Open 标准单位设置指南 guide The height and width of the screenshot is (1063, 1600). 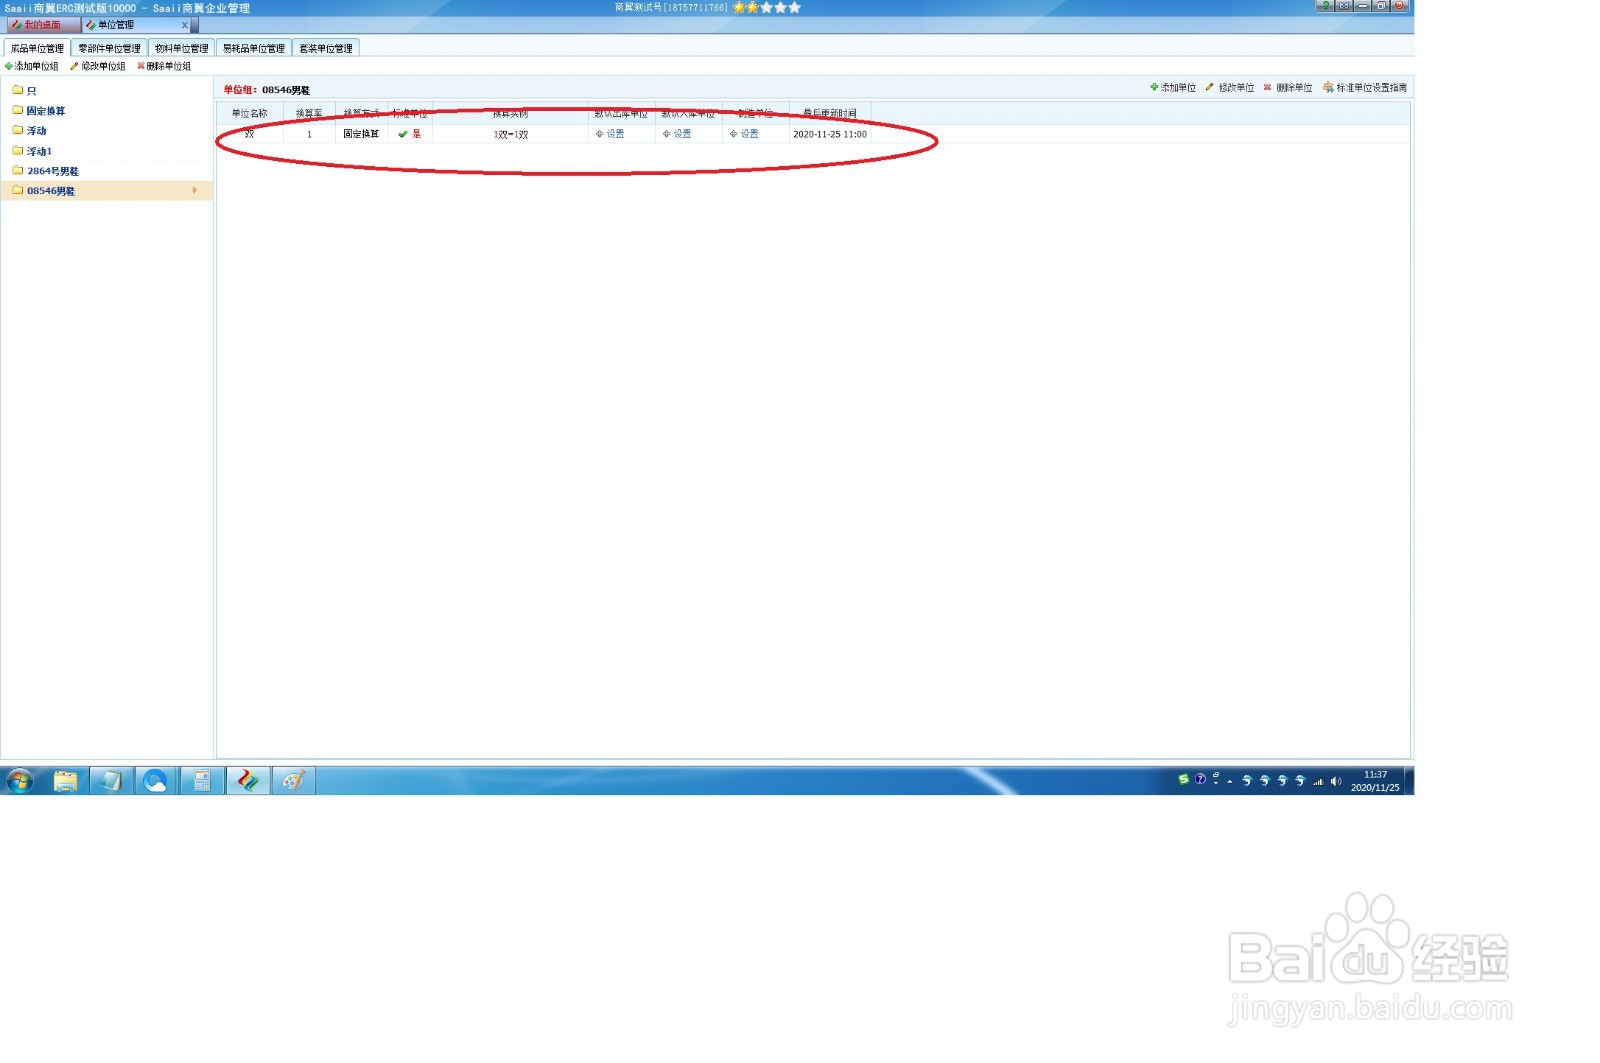[x=1365, y=88]
